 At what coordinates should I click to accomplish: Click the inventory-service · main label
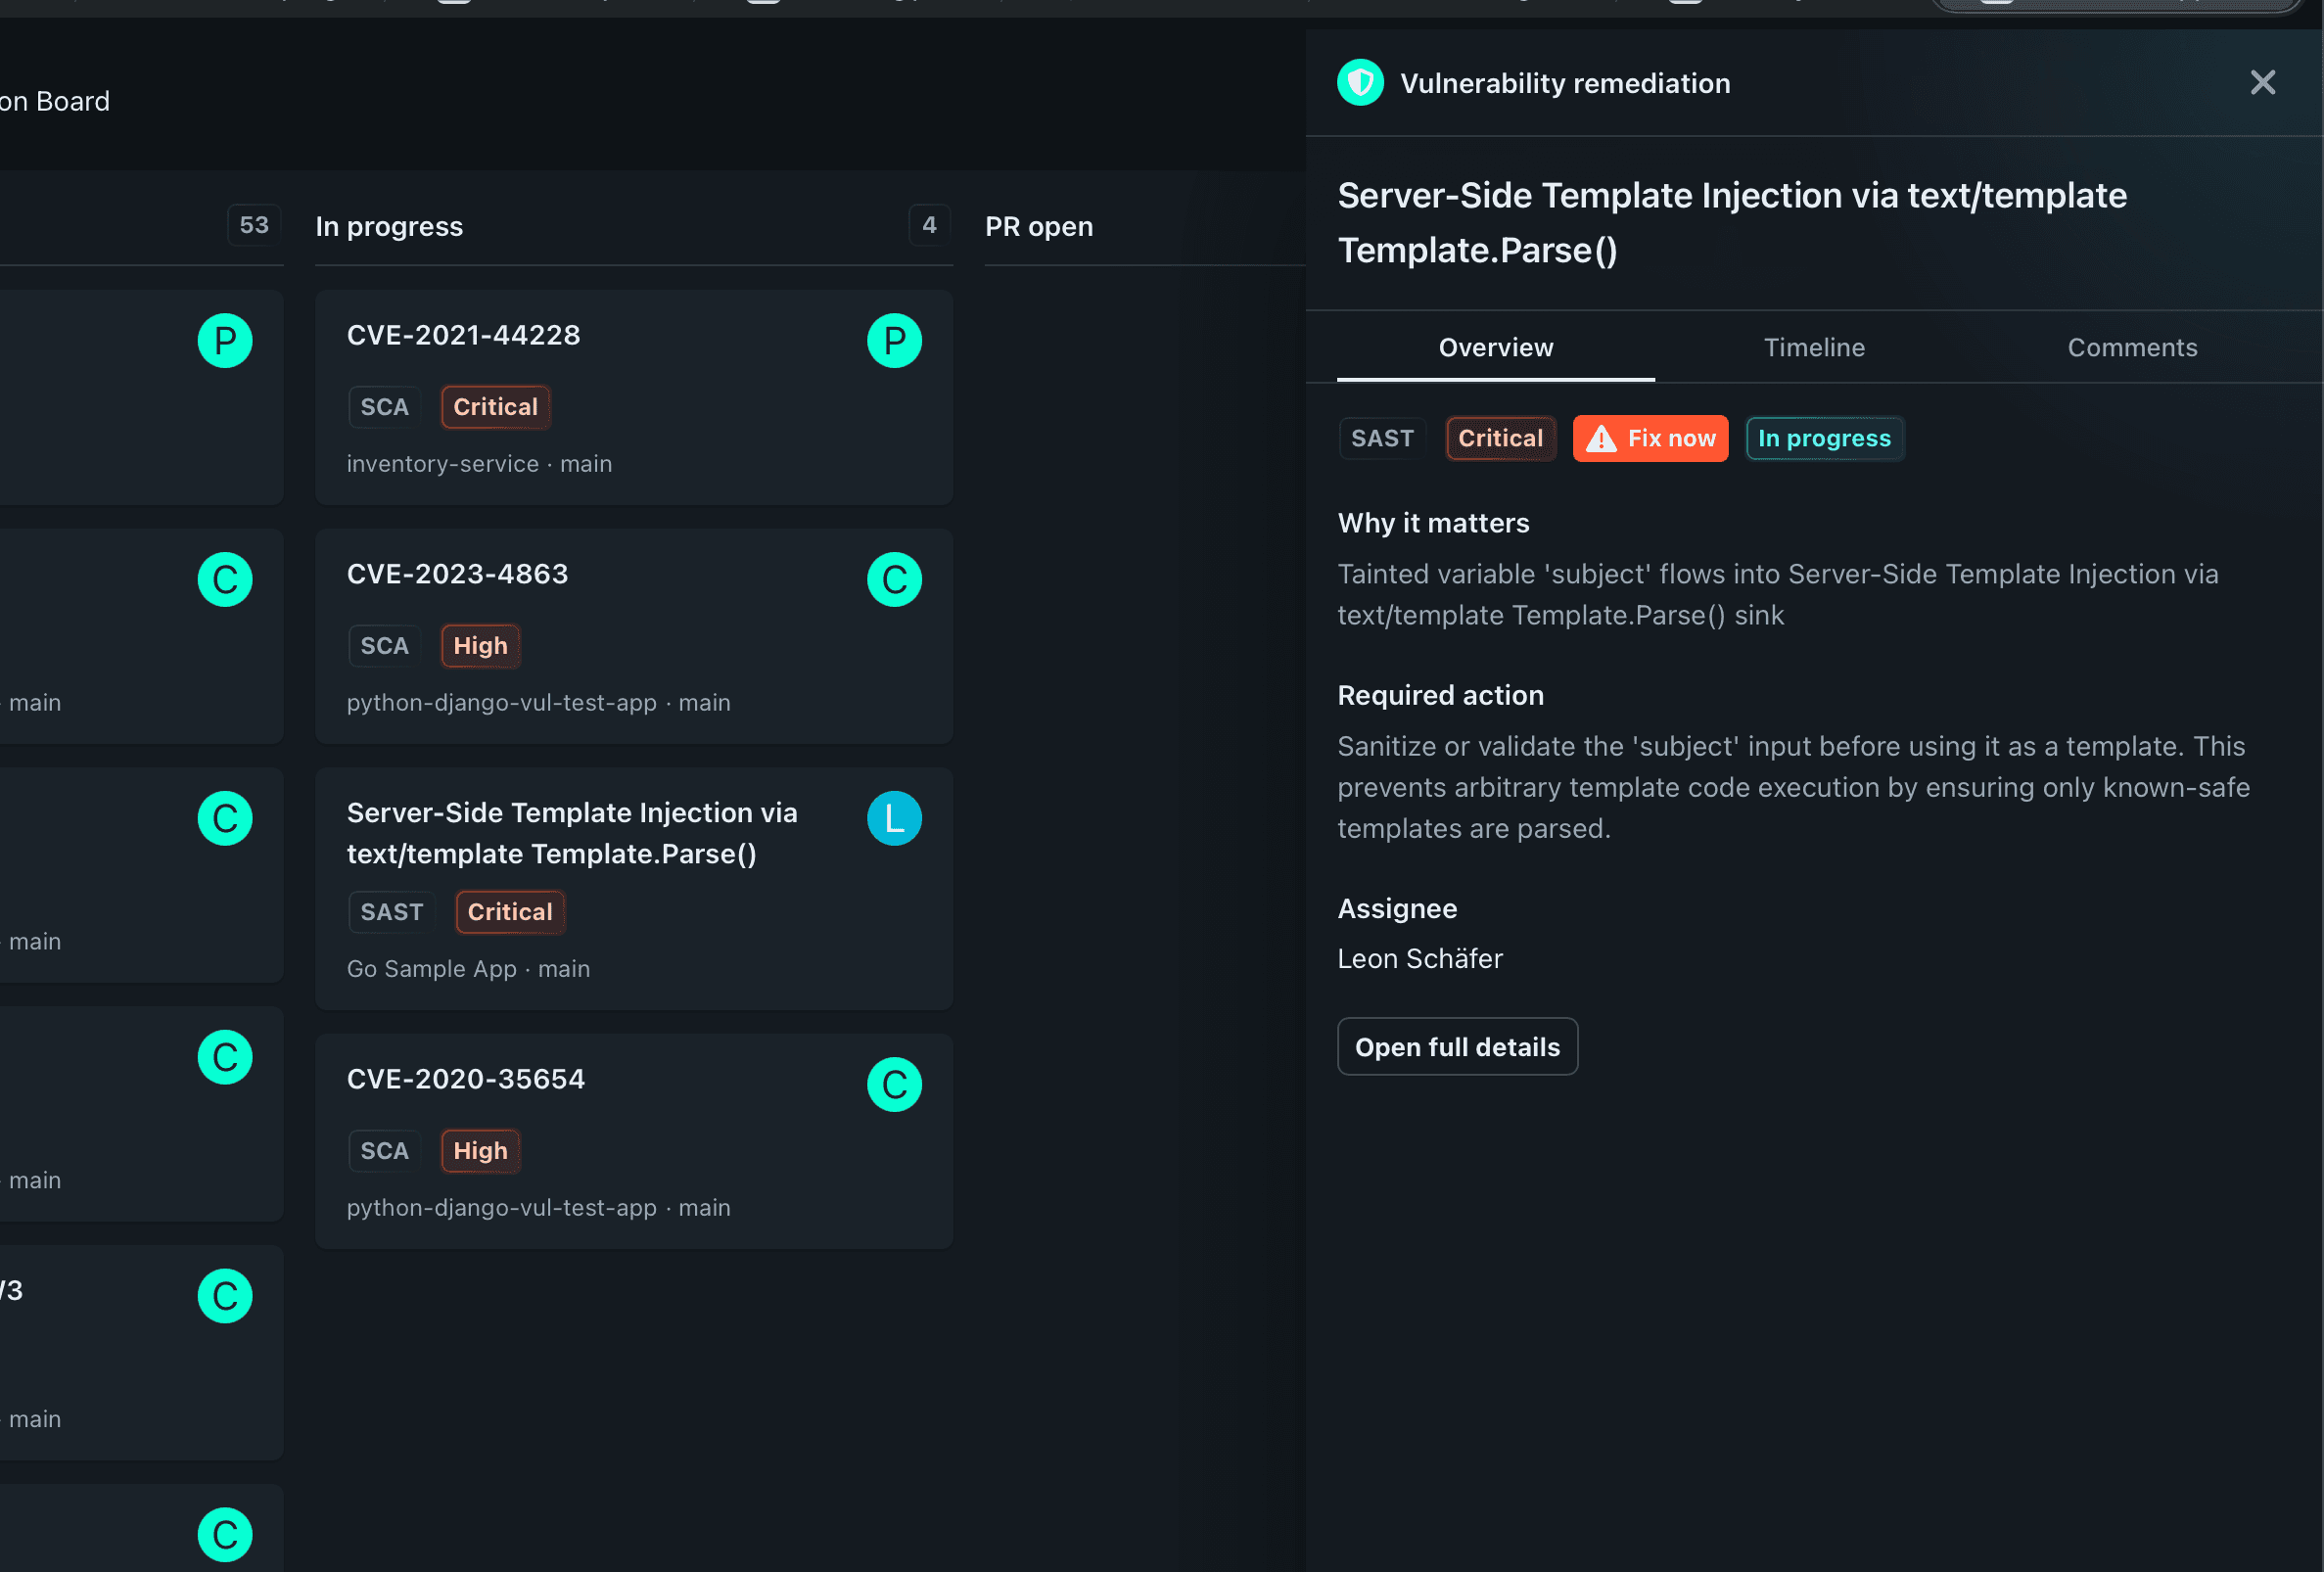[479, 464]
